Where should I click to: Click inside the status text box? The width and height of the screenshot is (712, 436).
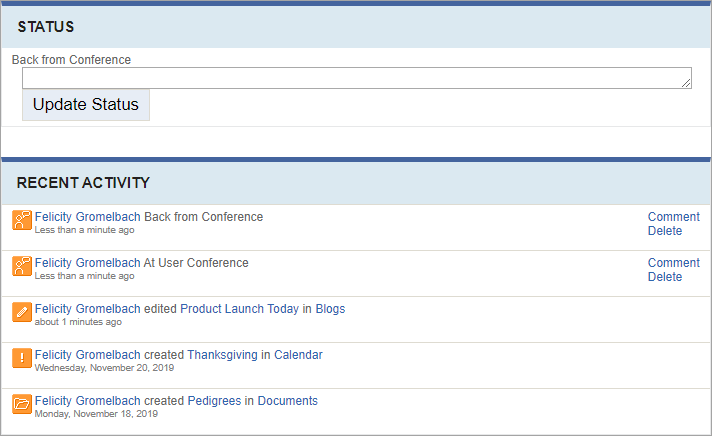click(357, 78)
